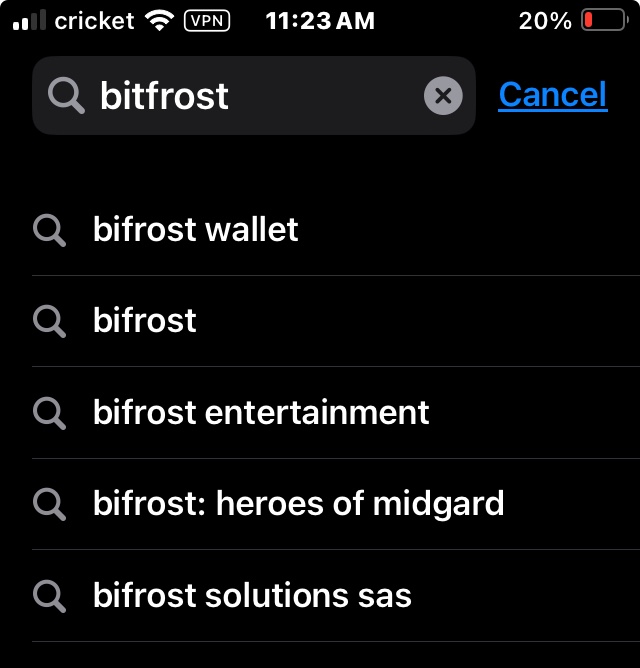Tap the Cancel link
Image resolution: width=640 pixels, height=668 pixels.
pos(553,95)
